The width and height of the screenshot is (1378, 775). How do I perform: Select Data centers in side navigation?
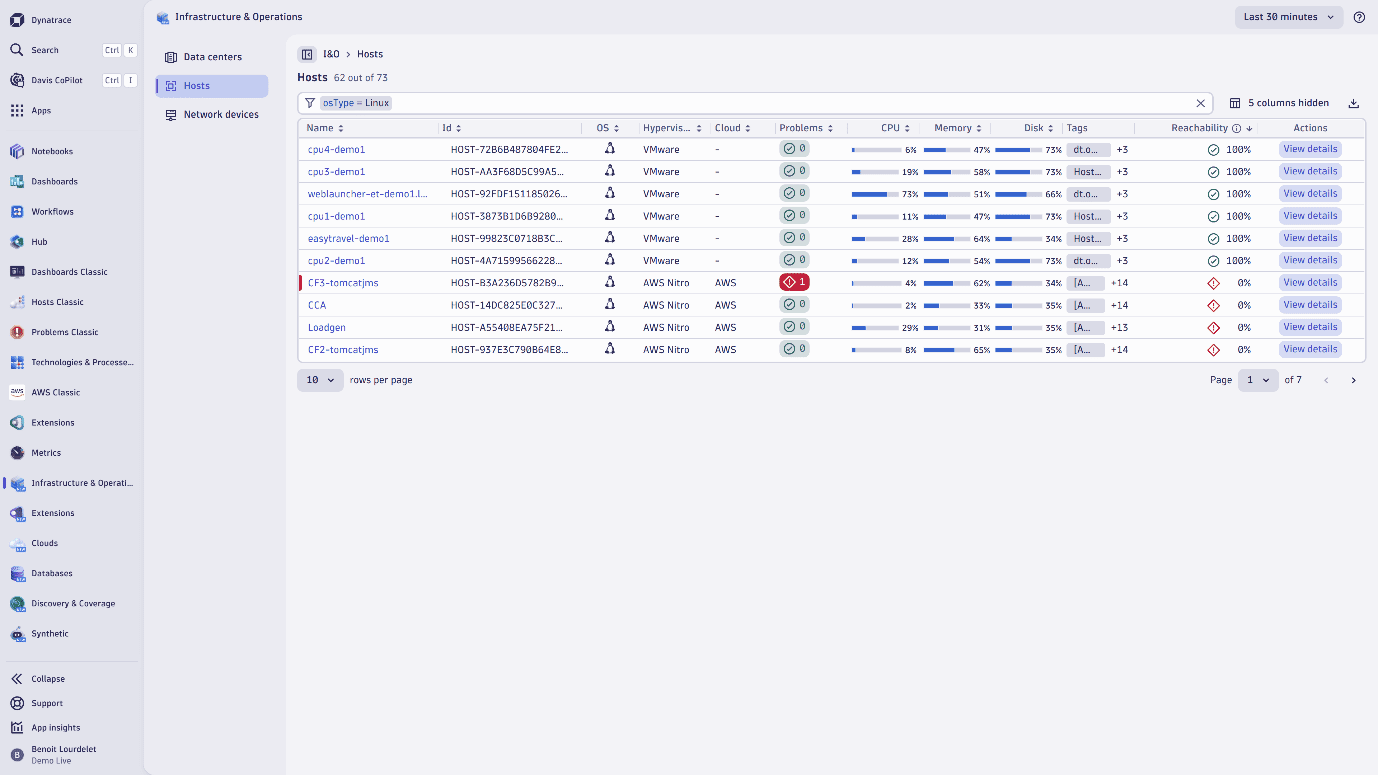pyautogui.click(x=212, y=57)
